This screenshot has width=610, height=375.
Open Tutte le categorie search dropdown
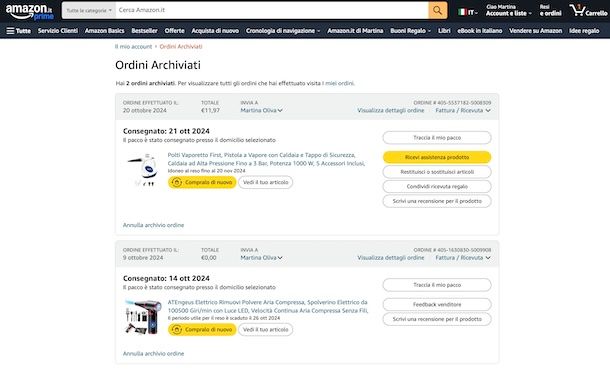(x=89, y=11)
